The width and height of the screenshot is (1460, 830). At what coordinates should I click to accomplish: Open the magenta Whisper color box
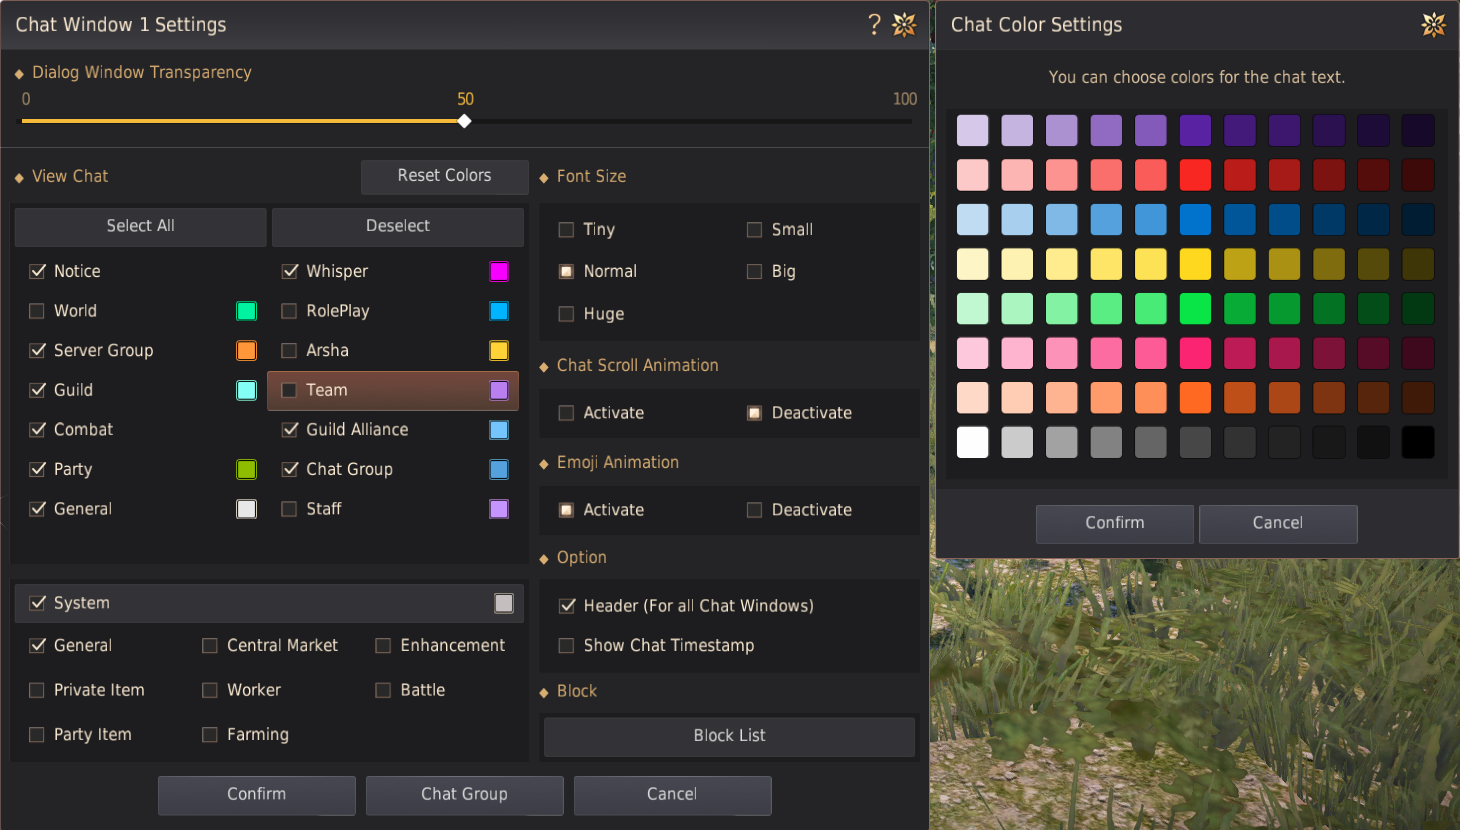point(499,271)
